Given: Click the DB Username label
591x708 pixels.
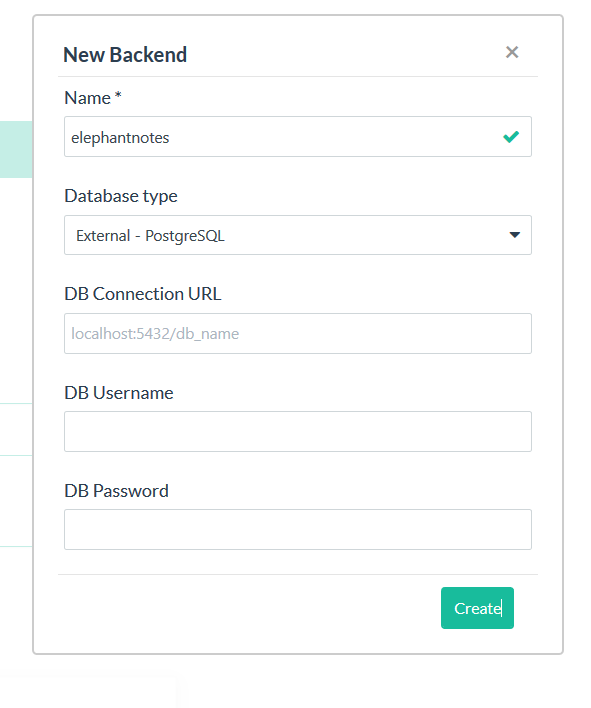Looking at the screenshot, I should click(119, 393).
